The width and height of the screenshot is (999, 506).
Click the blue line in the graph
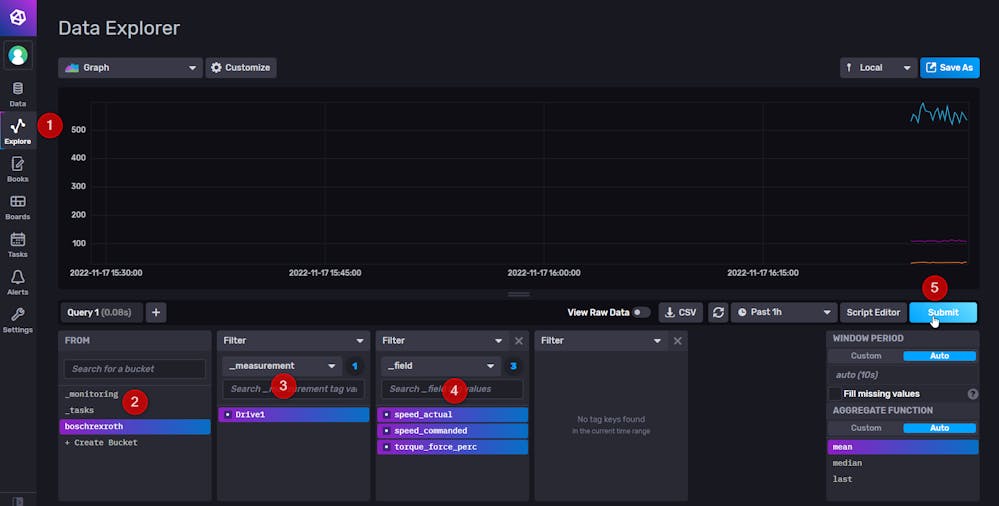coord(939,115)
